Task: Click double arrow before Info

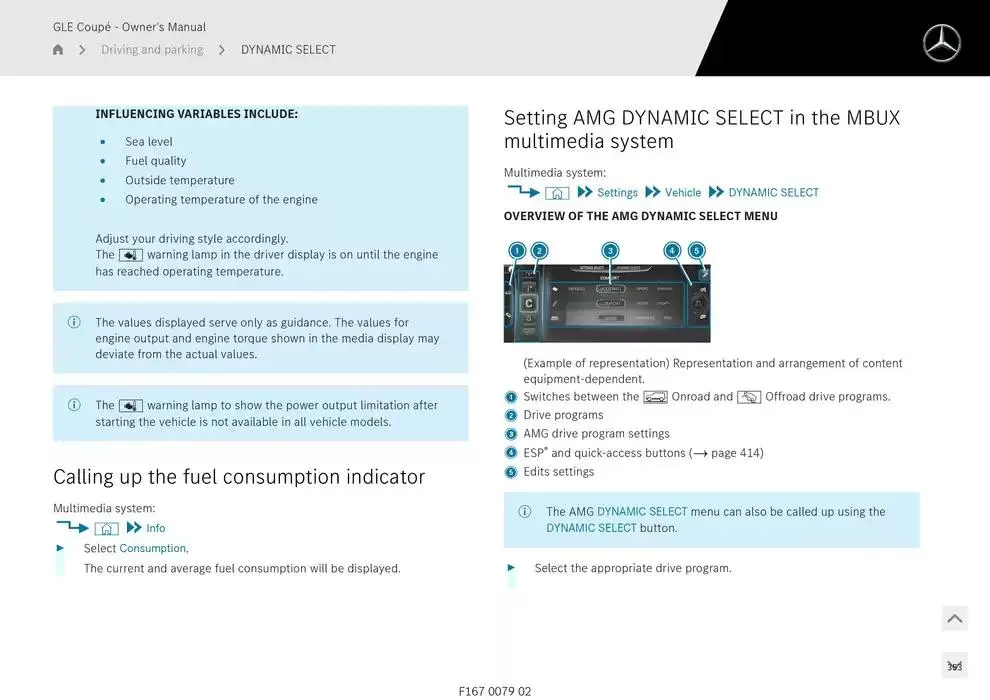Action: pos(134,528)
